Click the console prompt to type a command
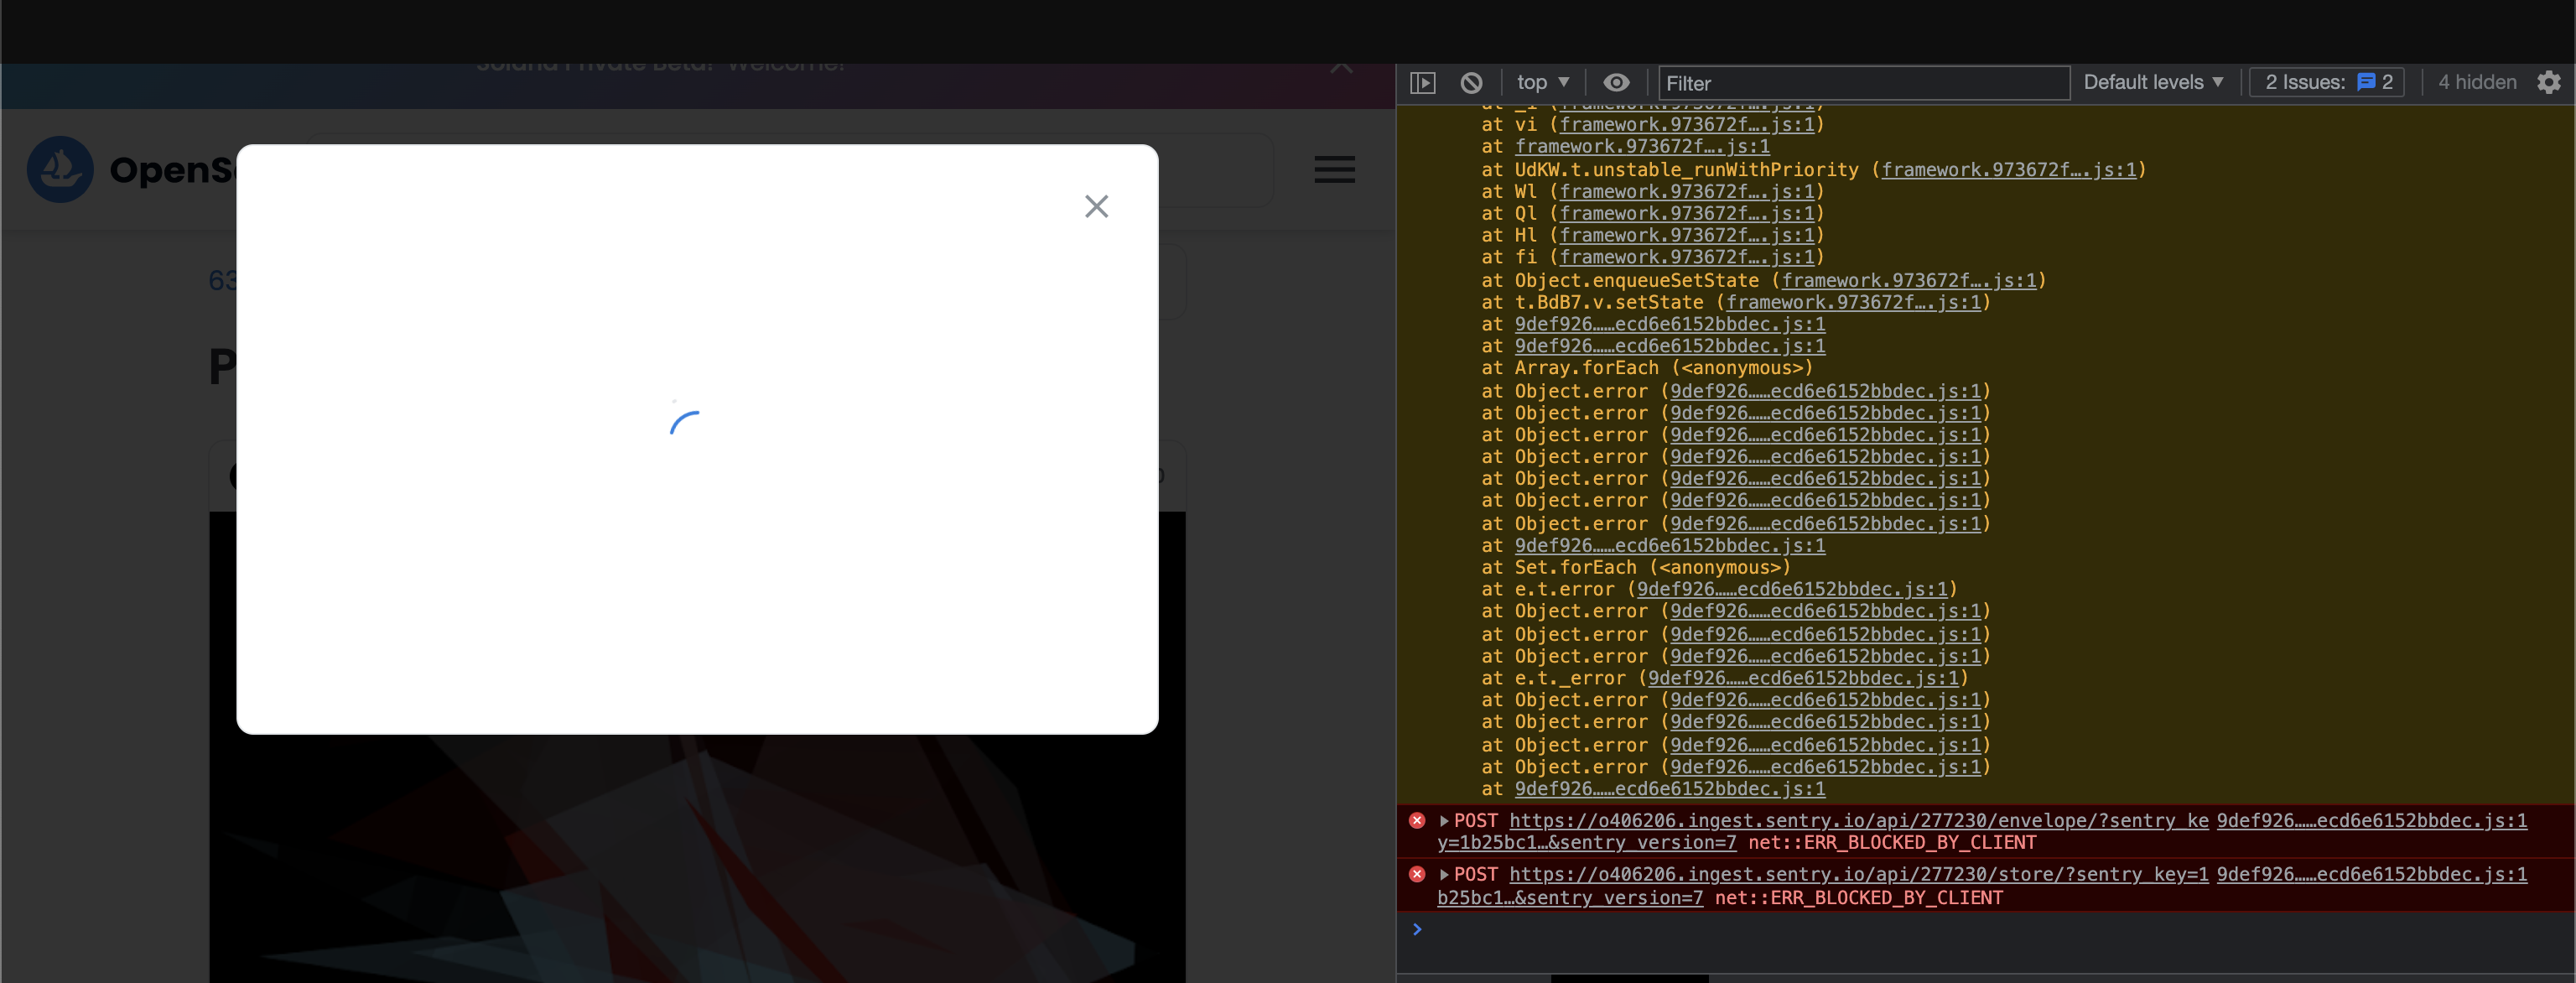The image size is (2576, 983). point(1600,930)
